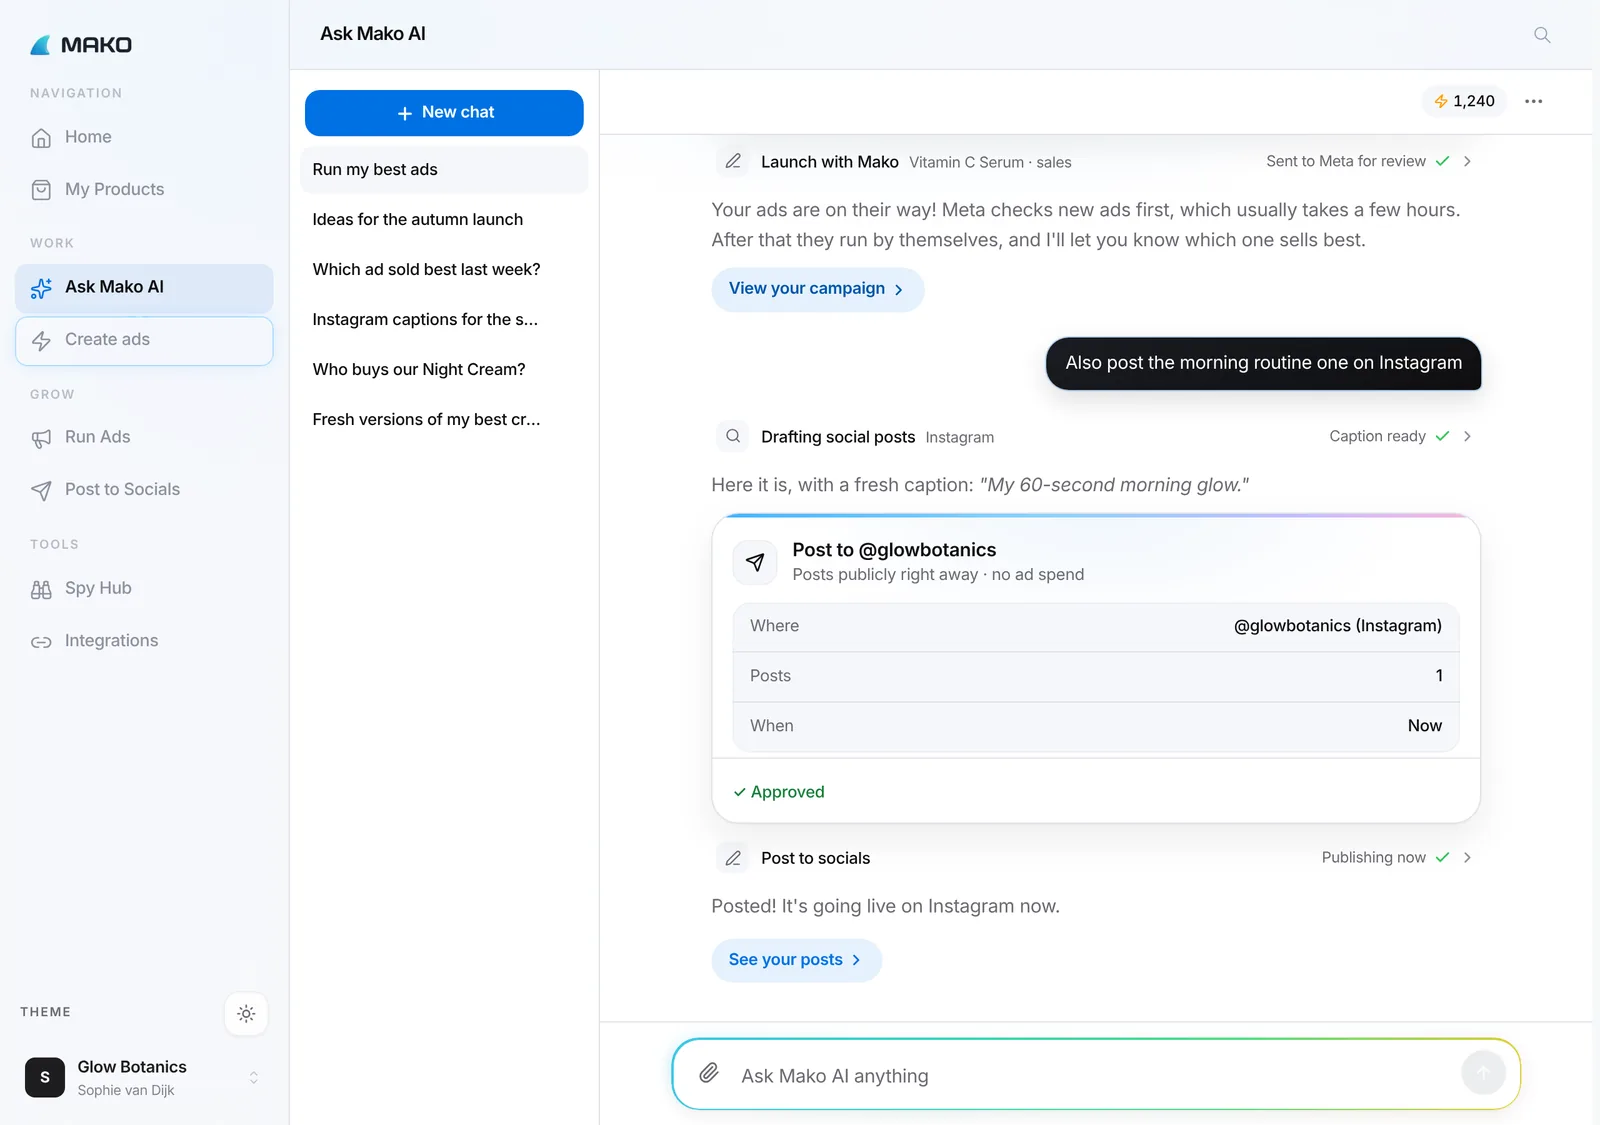Start a New chat
1600x1125 pixels.
[444, 113]
